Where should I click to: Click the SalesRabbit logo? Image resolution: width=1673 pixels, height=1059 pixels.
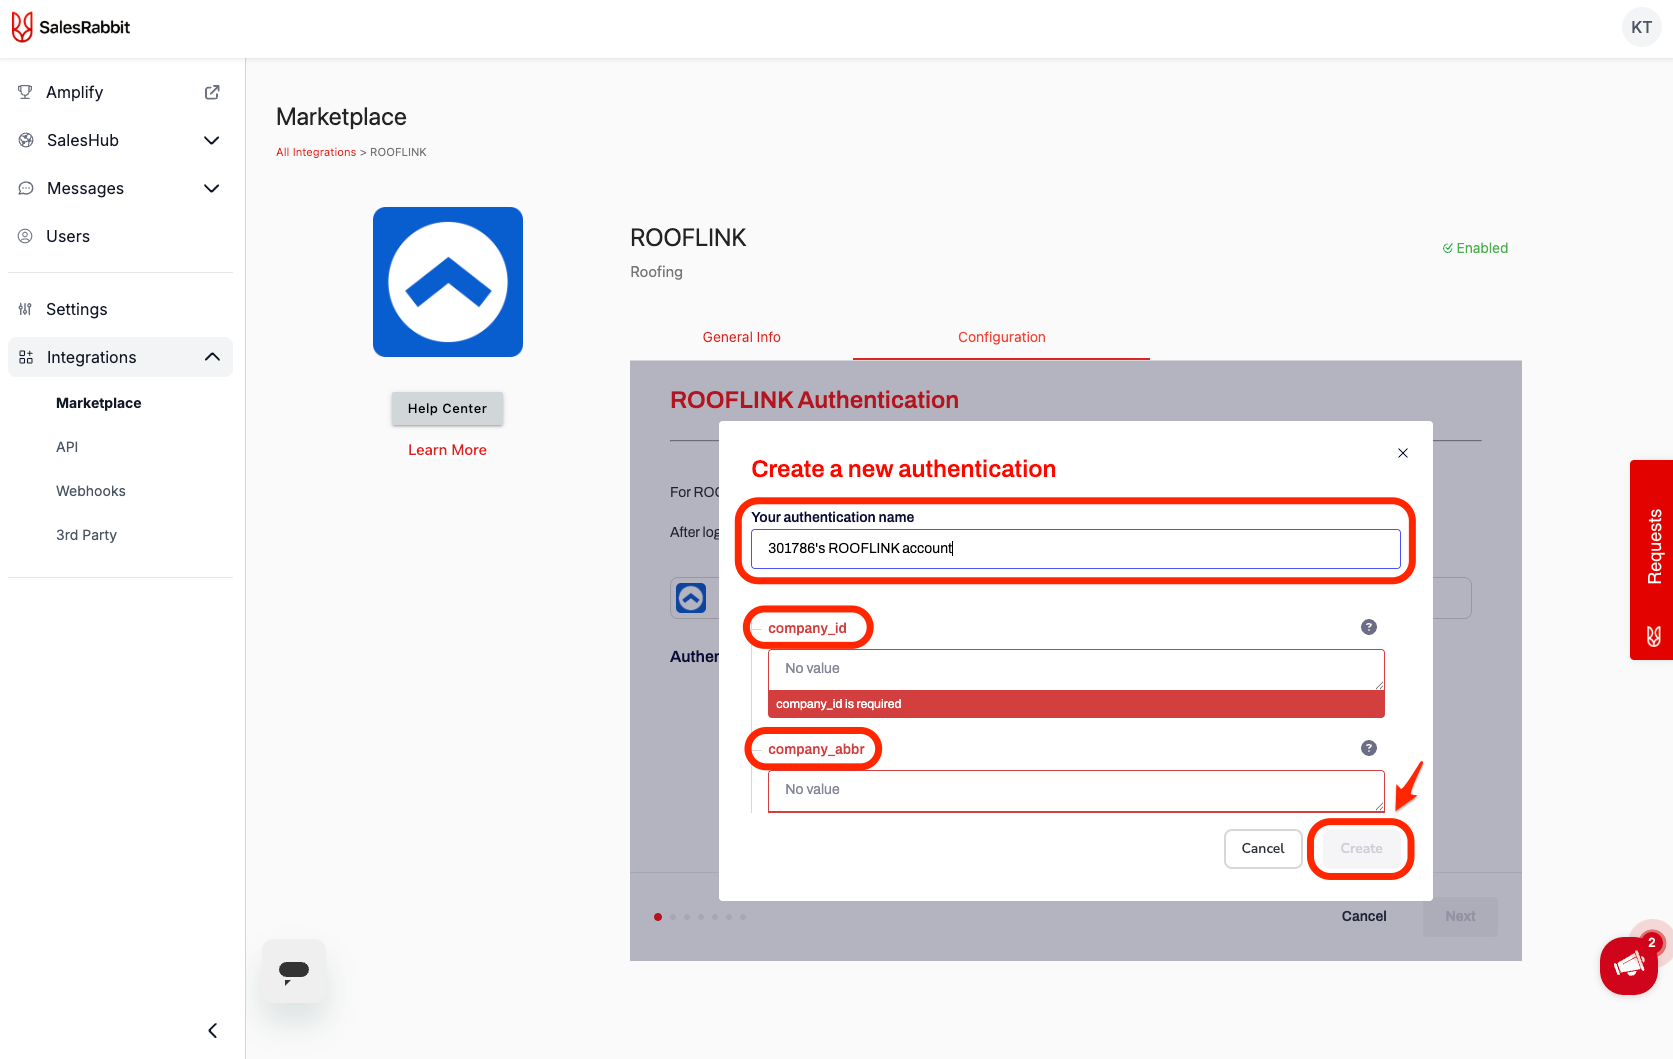click(x=70, y=27)
